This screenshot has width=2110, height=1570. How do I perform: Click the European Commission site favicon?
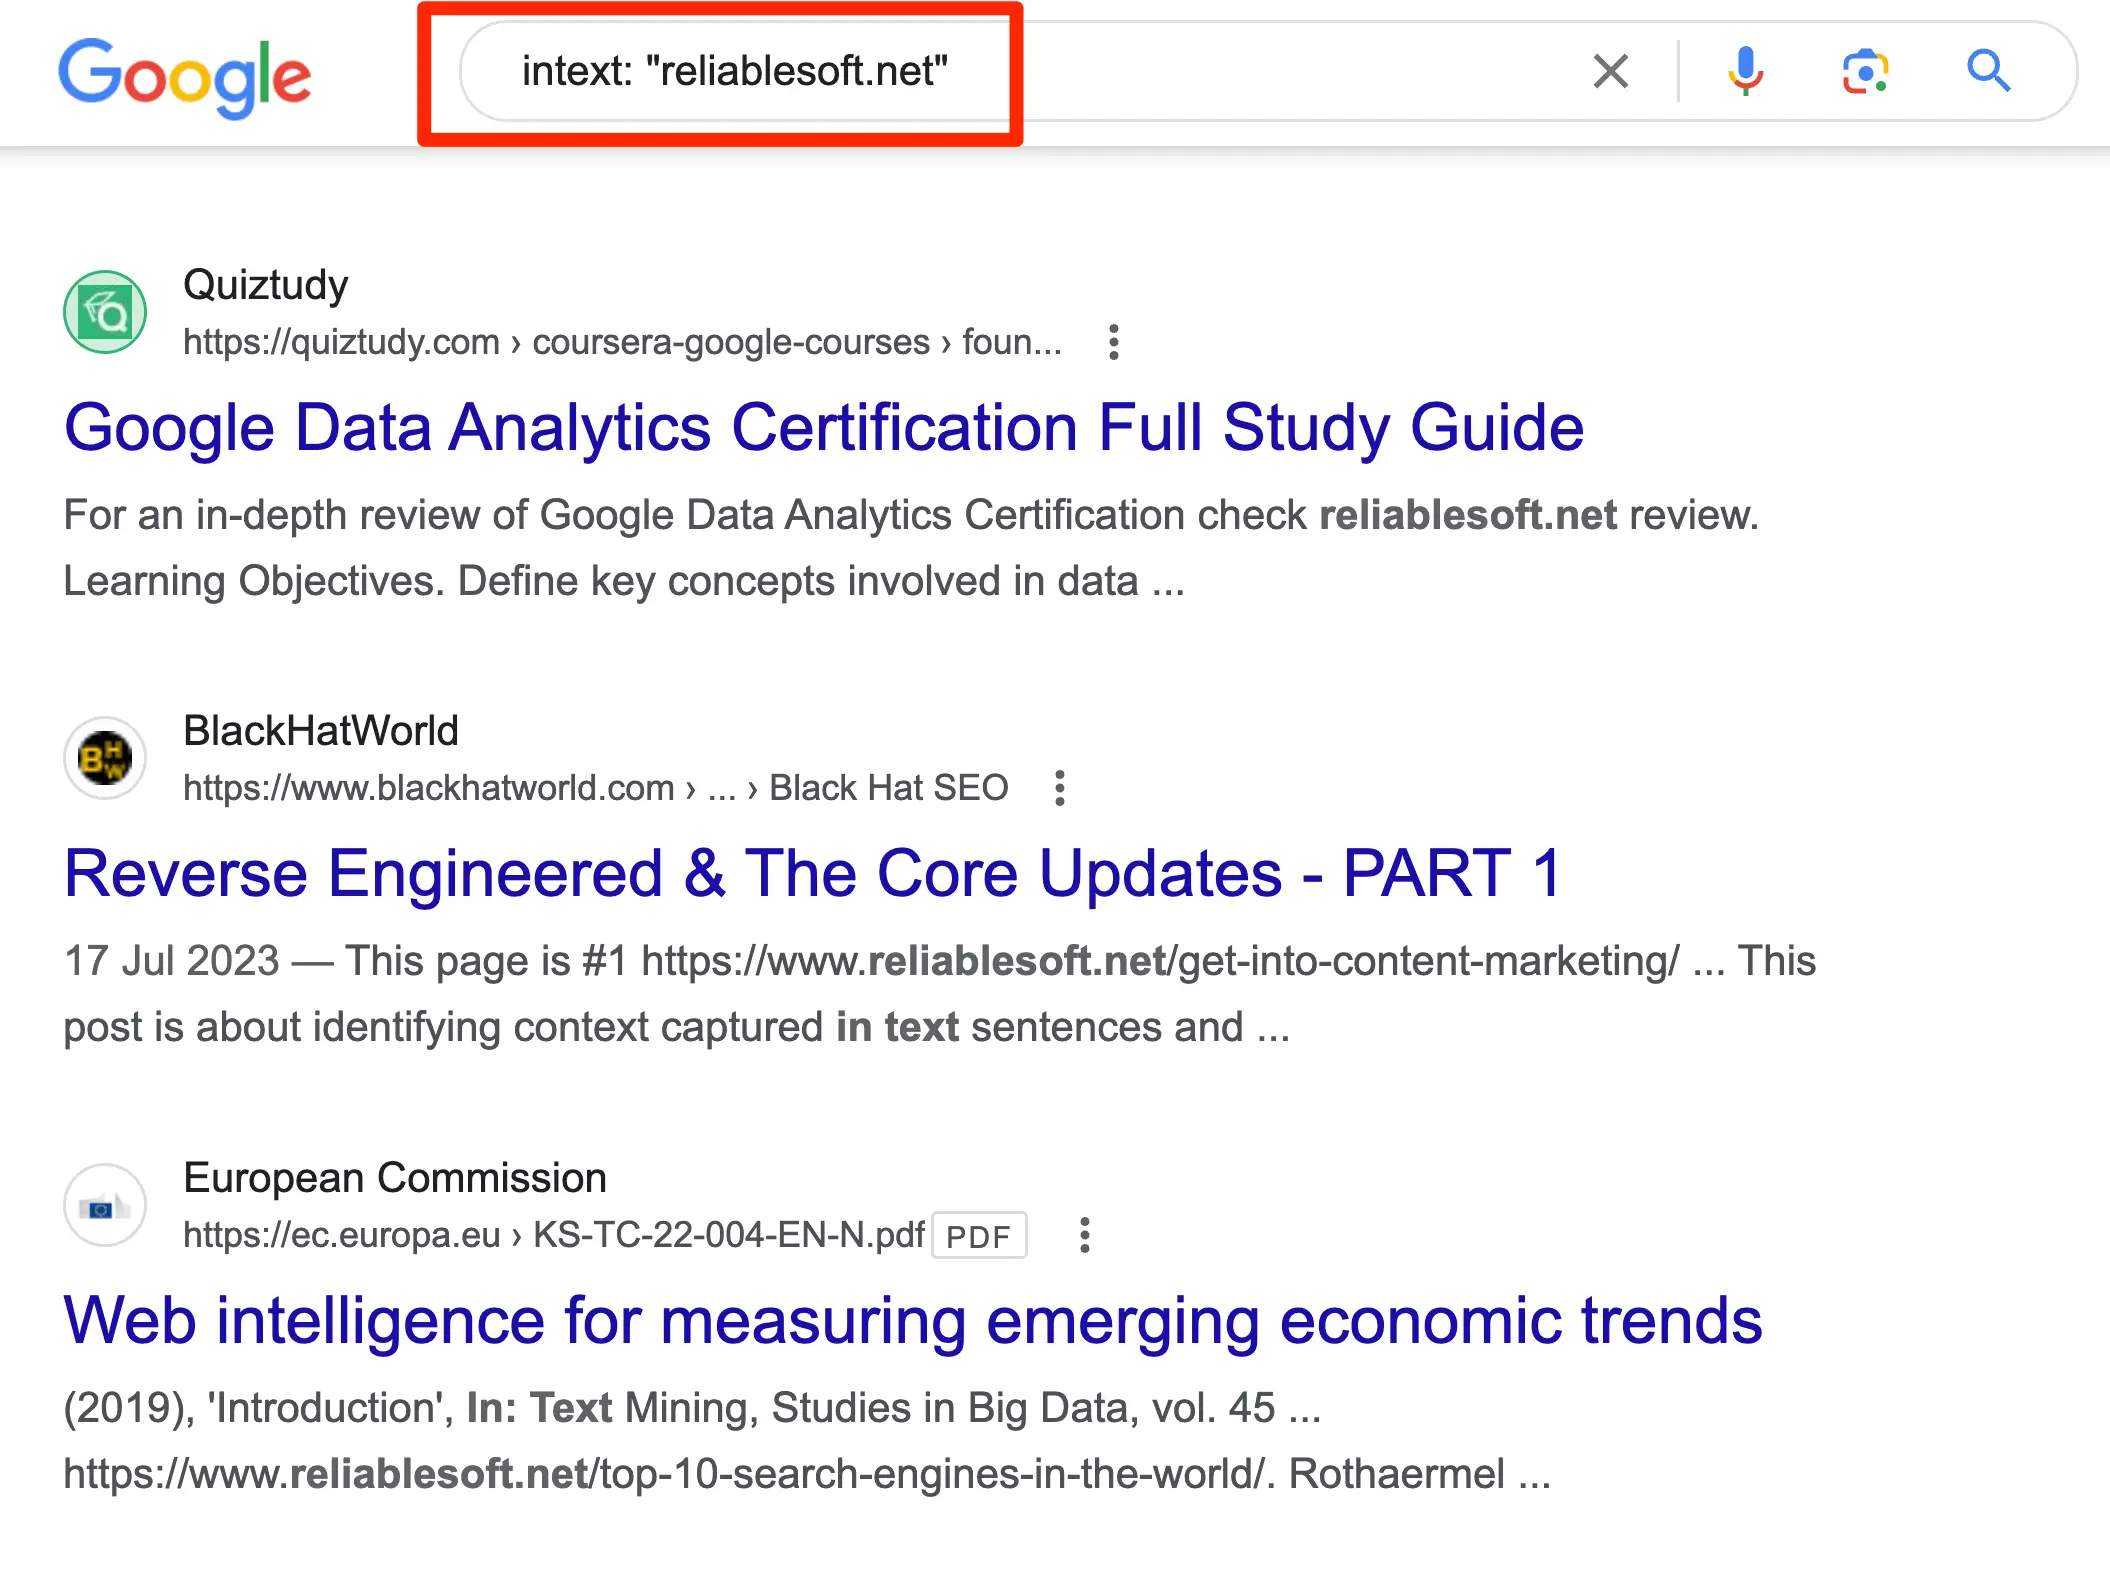105,1205
